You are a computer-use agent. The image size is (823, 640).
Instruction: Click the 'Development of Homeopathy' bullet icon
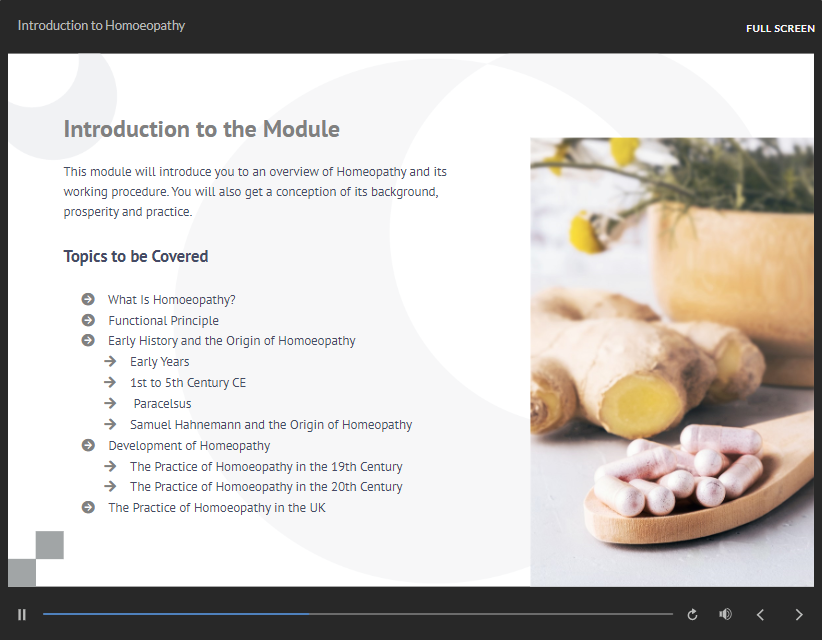(88, 446)
